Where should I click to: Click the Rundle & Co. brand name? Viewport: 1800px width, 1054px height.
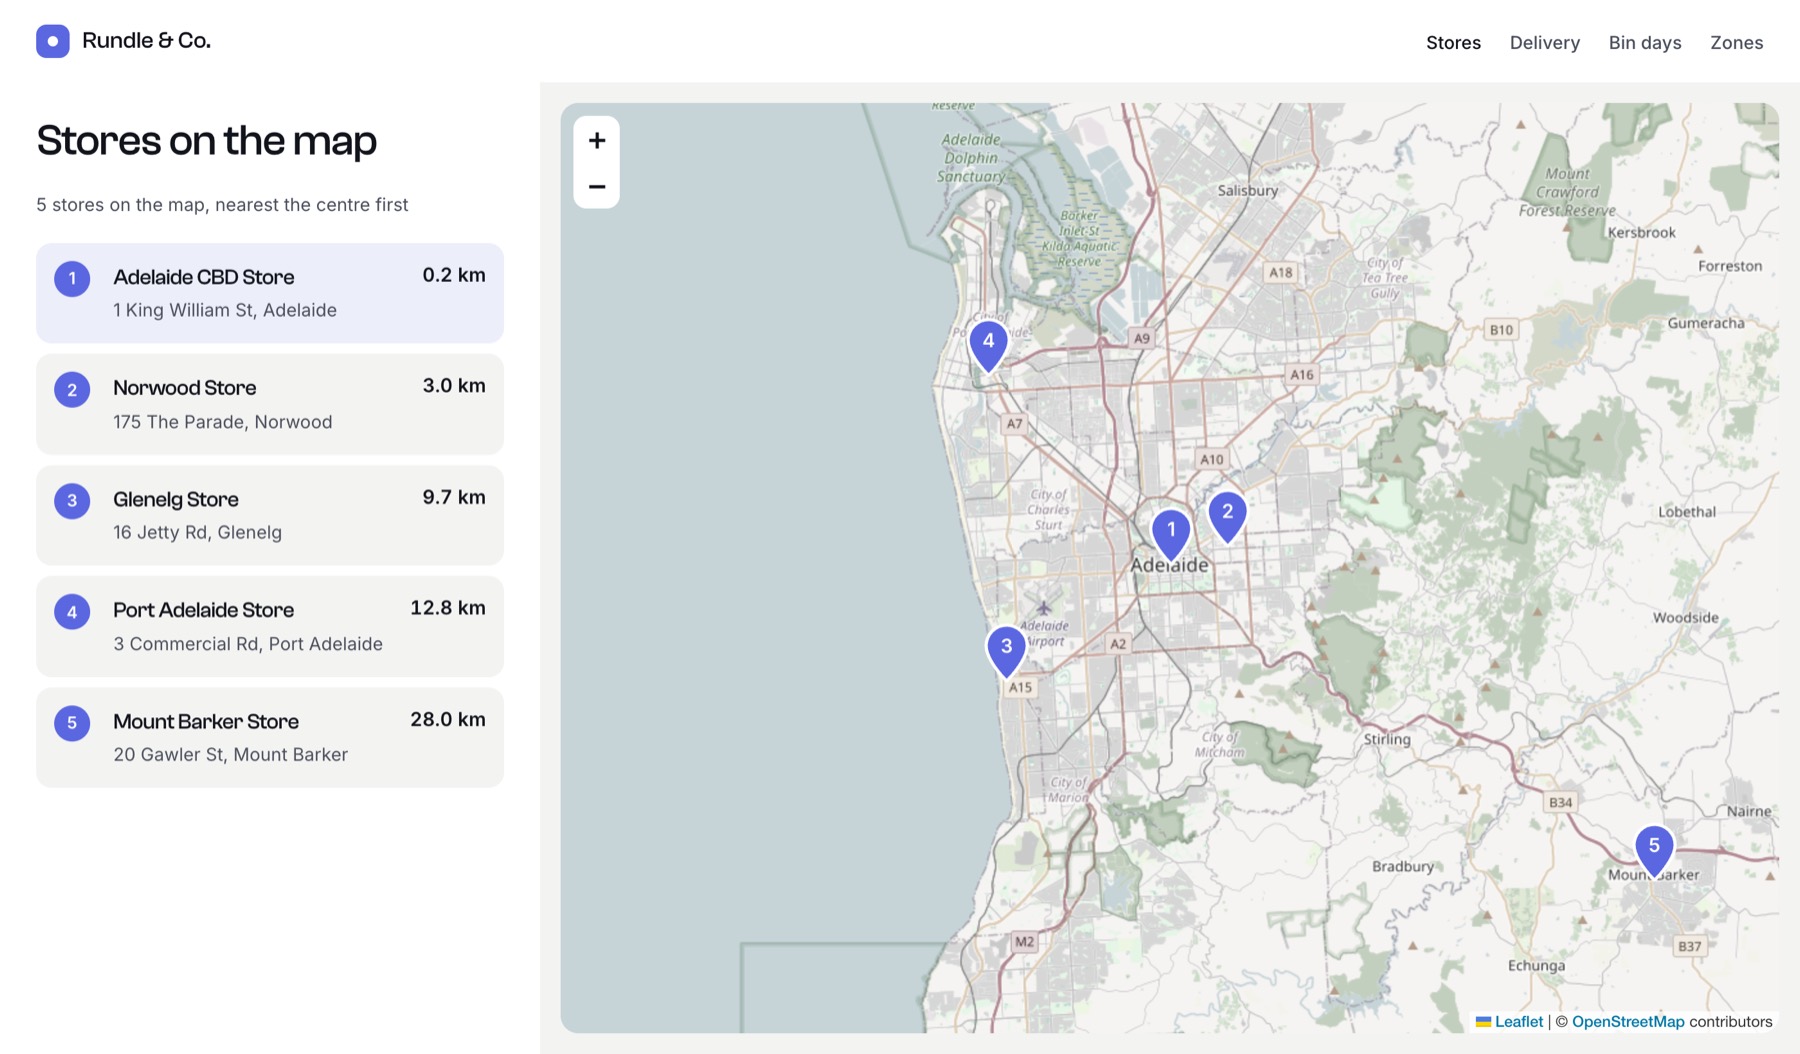146,41
